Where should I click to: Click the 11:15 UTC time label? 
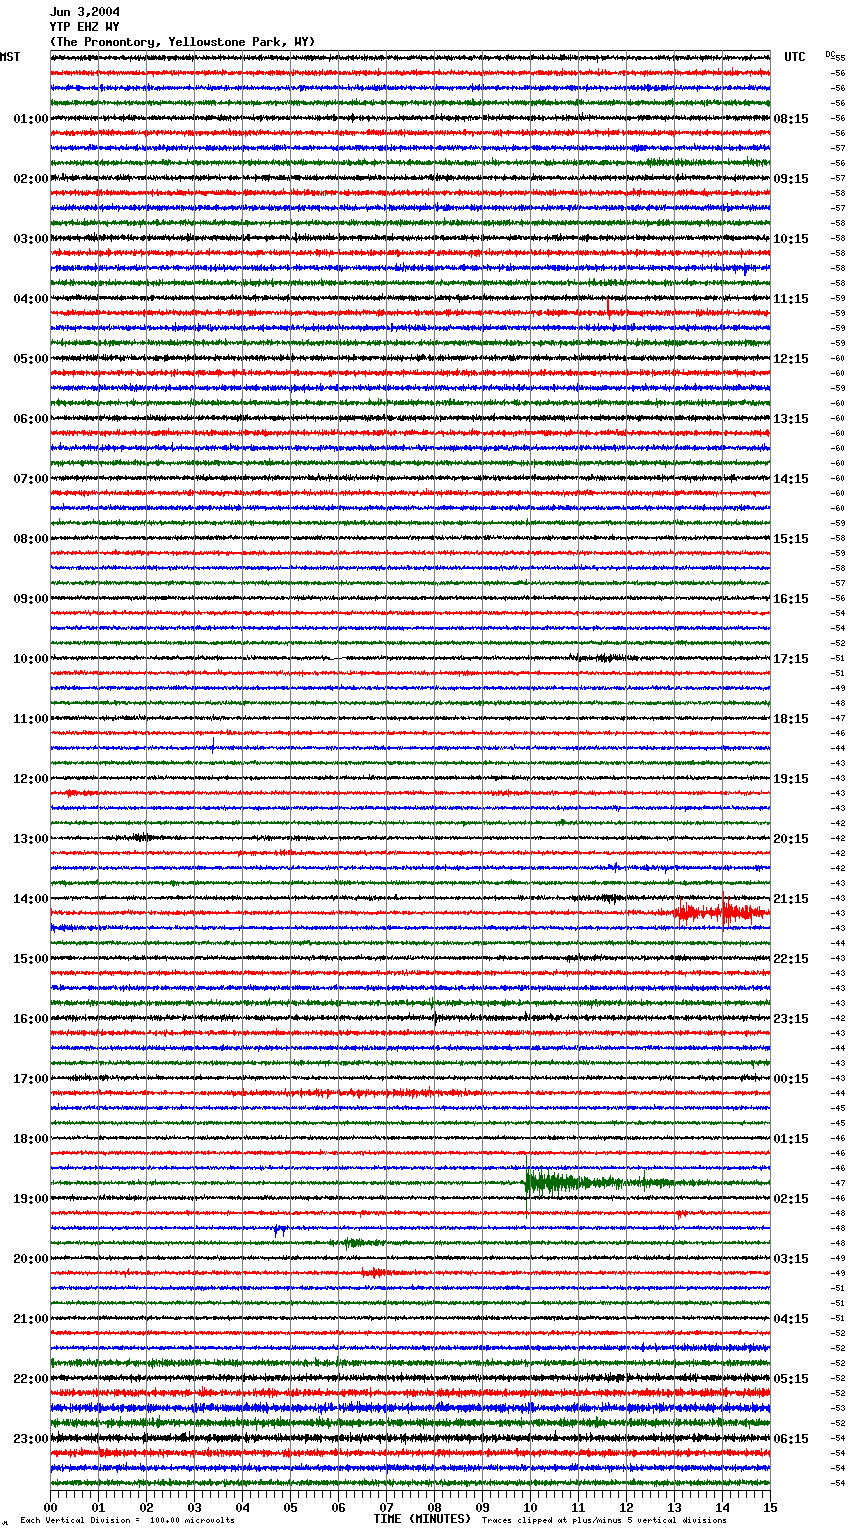coord(791,299)
